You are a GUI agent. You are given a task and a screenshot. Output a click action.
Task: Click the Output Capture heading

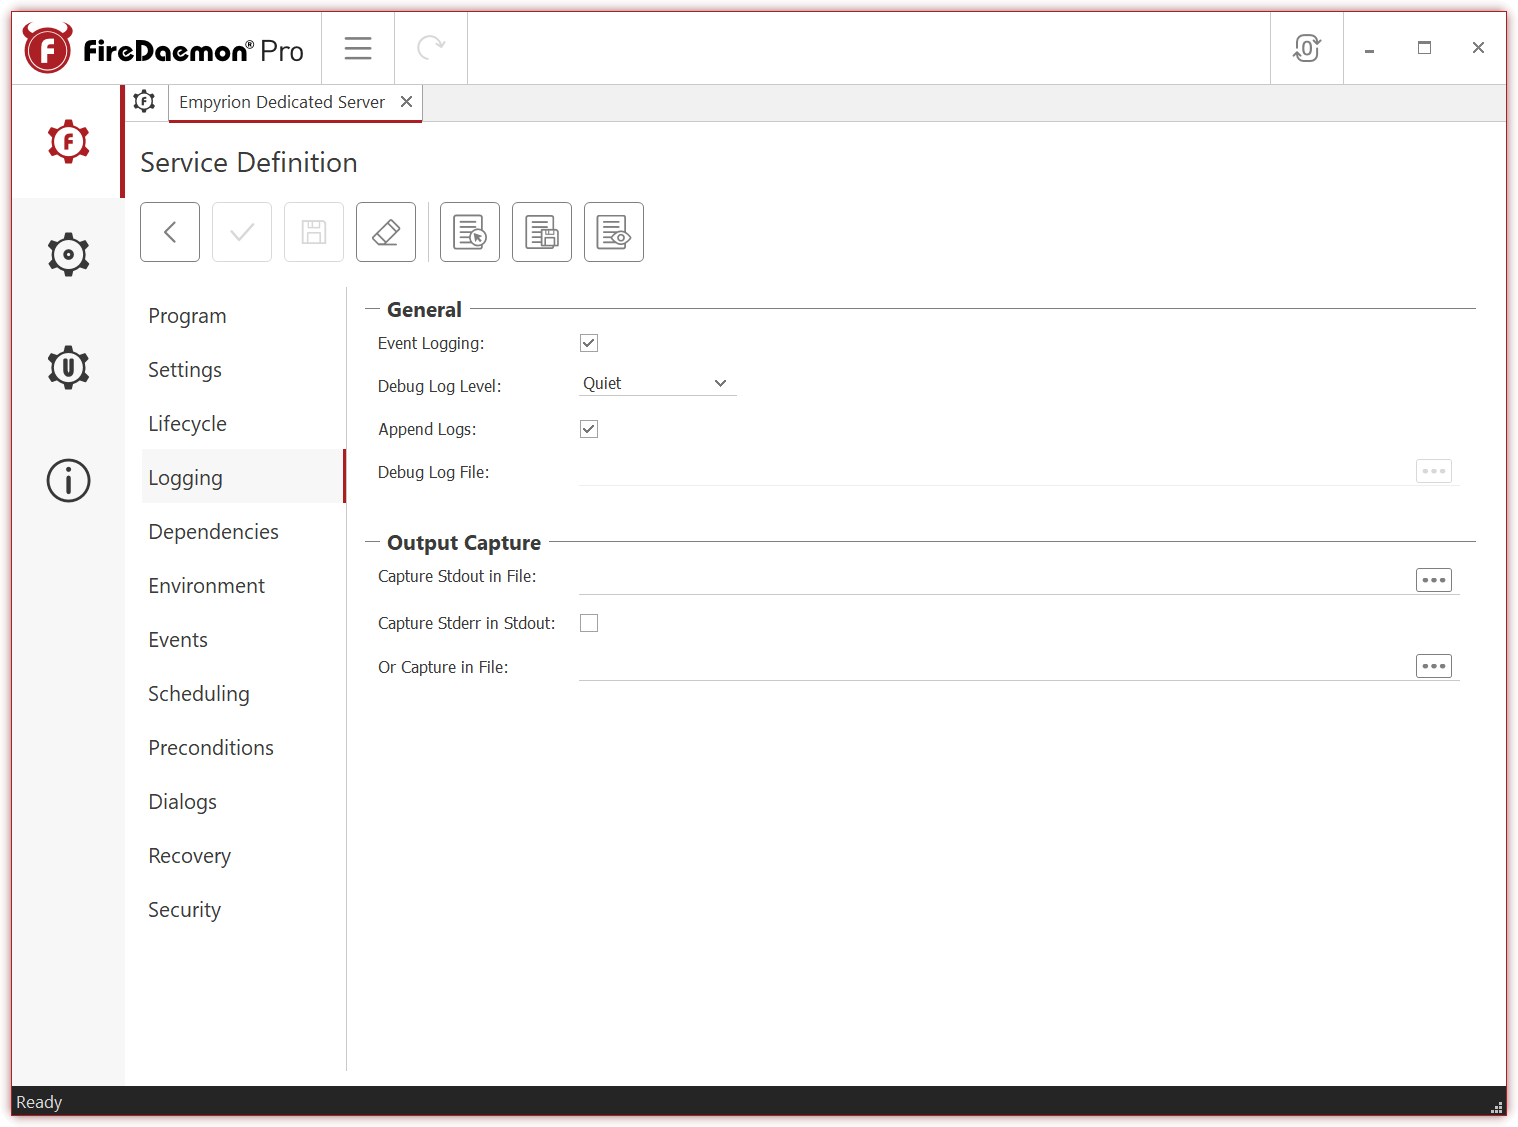tap(464, 542)
